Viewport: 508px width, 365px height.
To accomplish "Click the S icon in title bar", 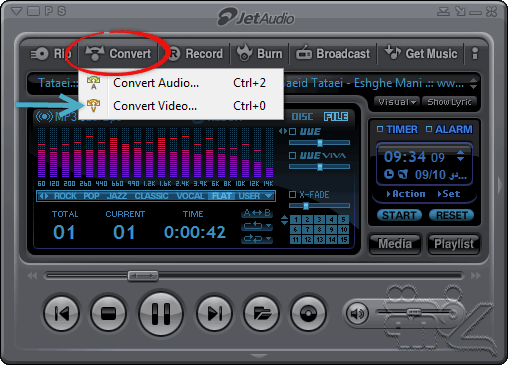I will pyautogui.click(x=61, y=11).
